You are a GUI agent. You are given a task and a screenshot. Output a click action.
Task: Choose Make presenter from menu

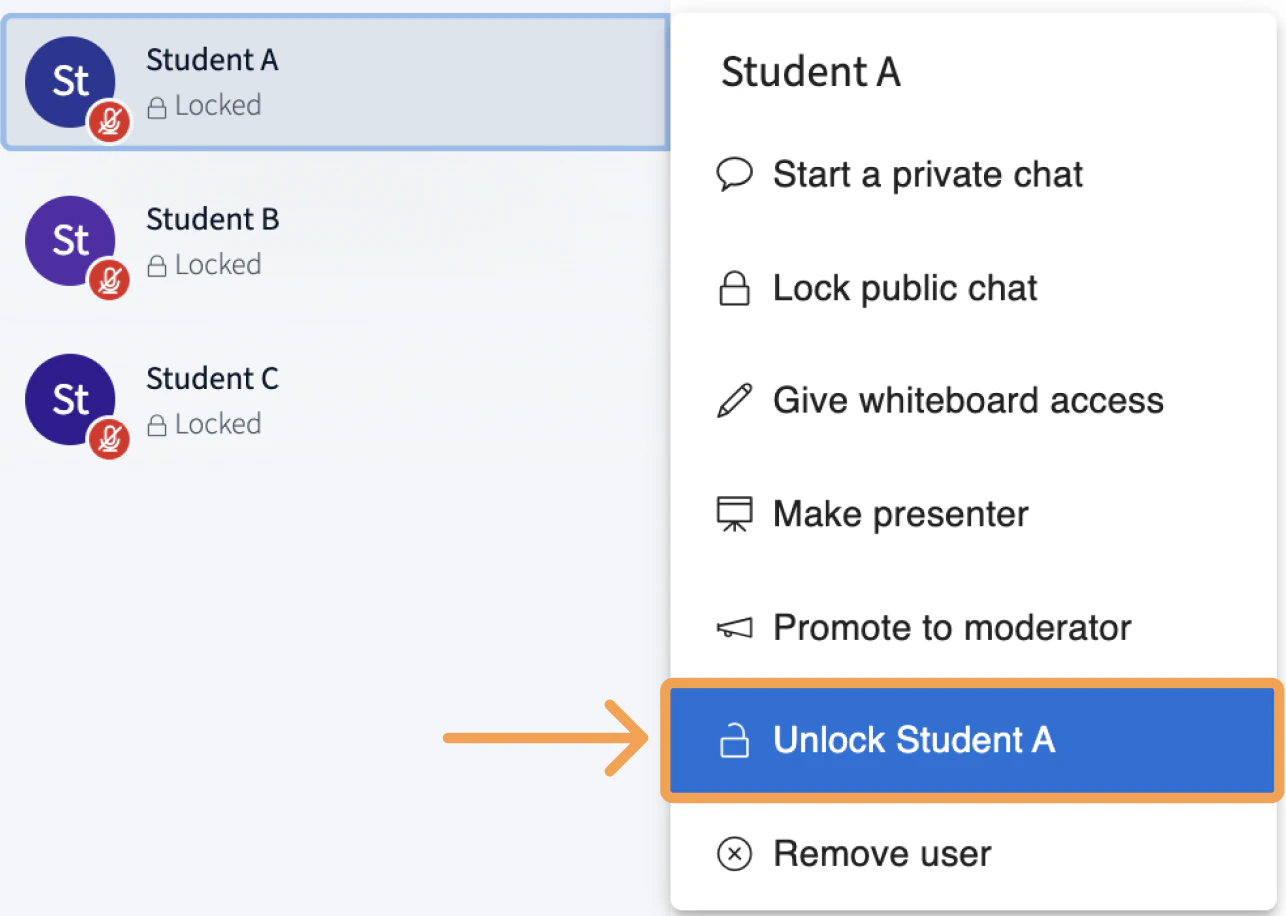[900, 514]
